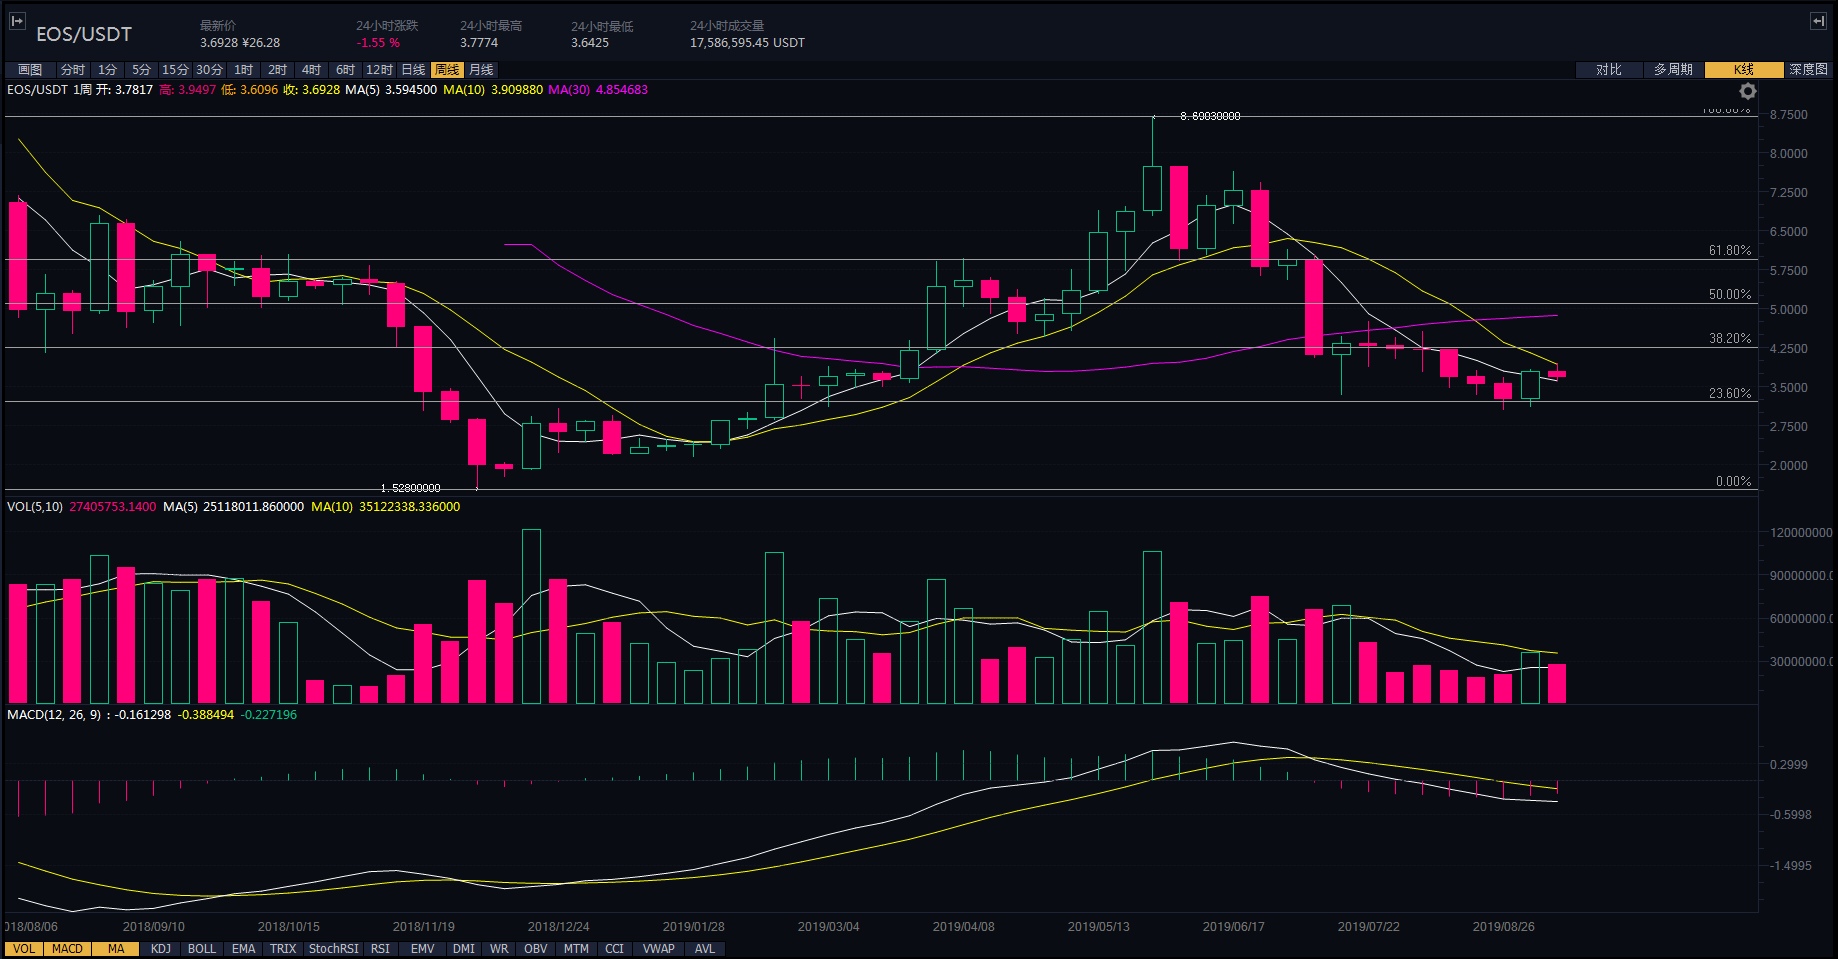Enable the VWAP indicator
This screenshot has width=1838, height=959.
pos(658,949)
